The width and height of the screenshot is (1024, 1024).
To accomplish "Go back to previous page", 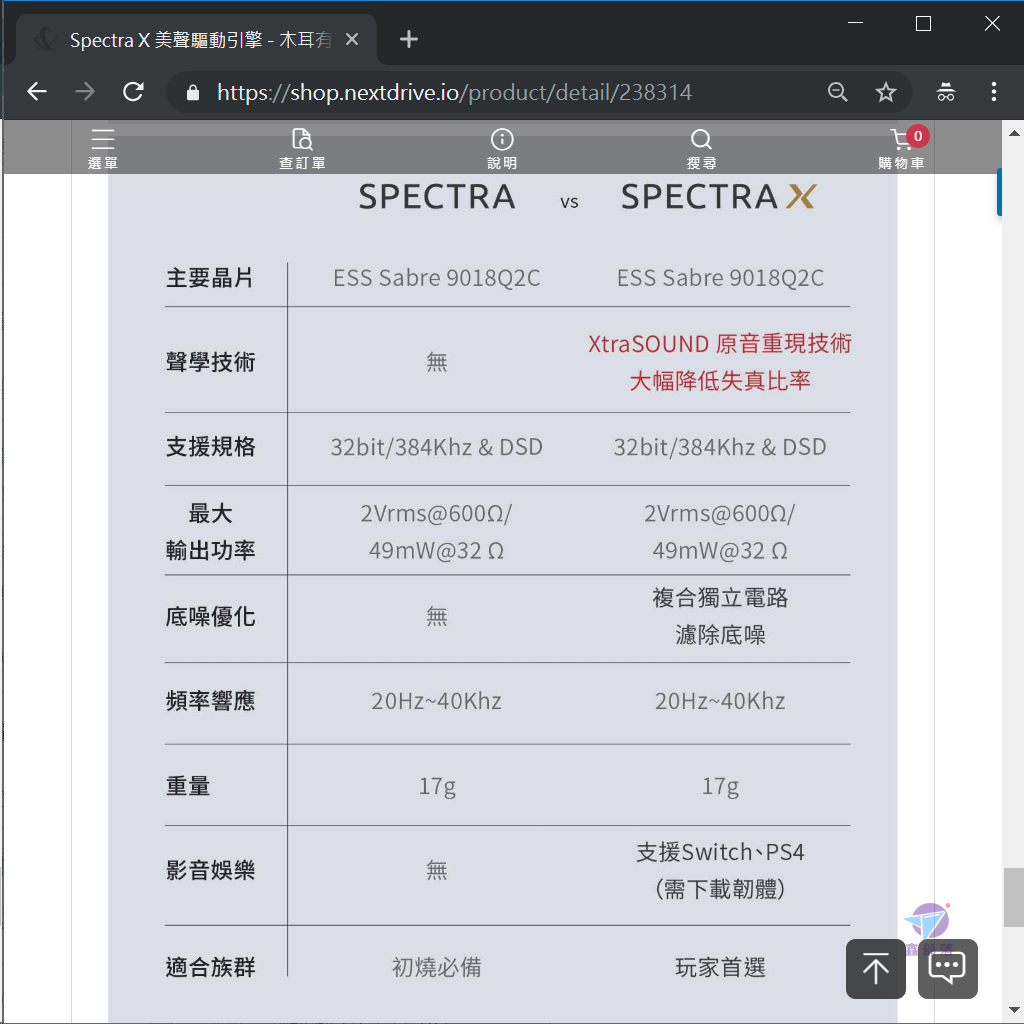I will [37, 92].
